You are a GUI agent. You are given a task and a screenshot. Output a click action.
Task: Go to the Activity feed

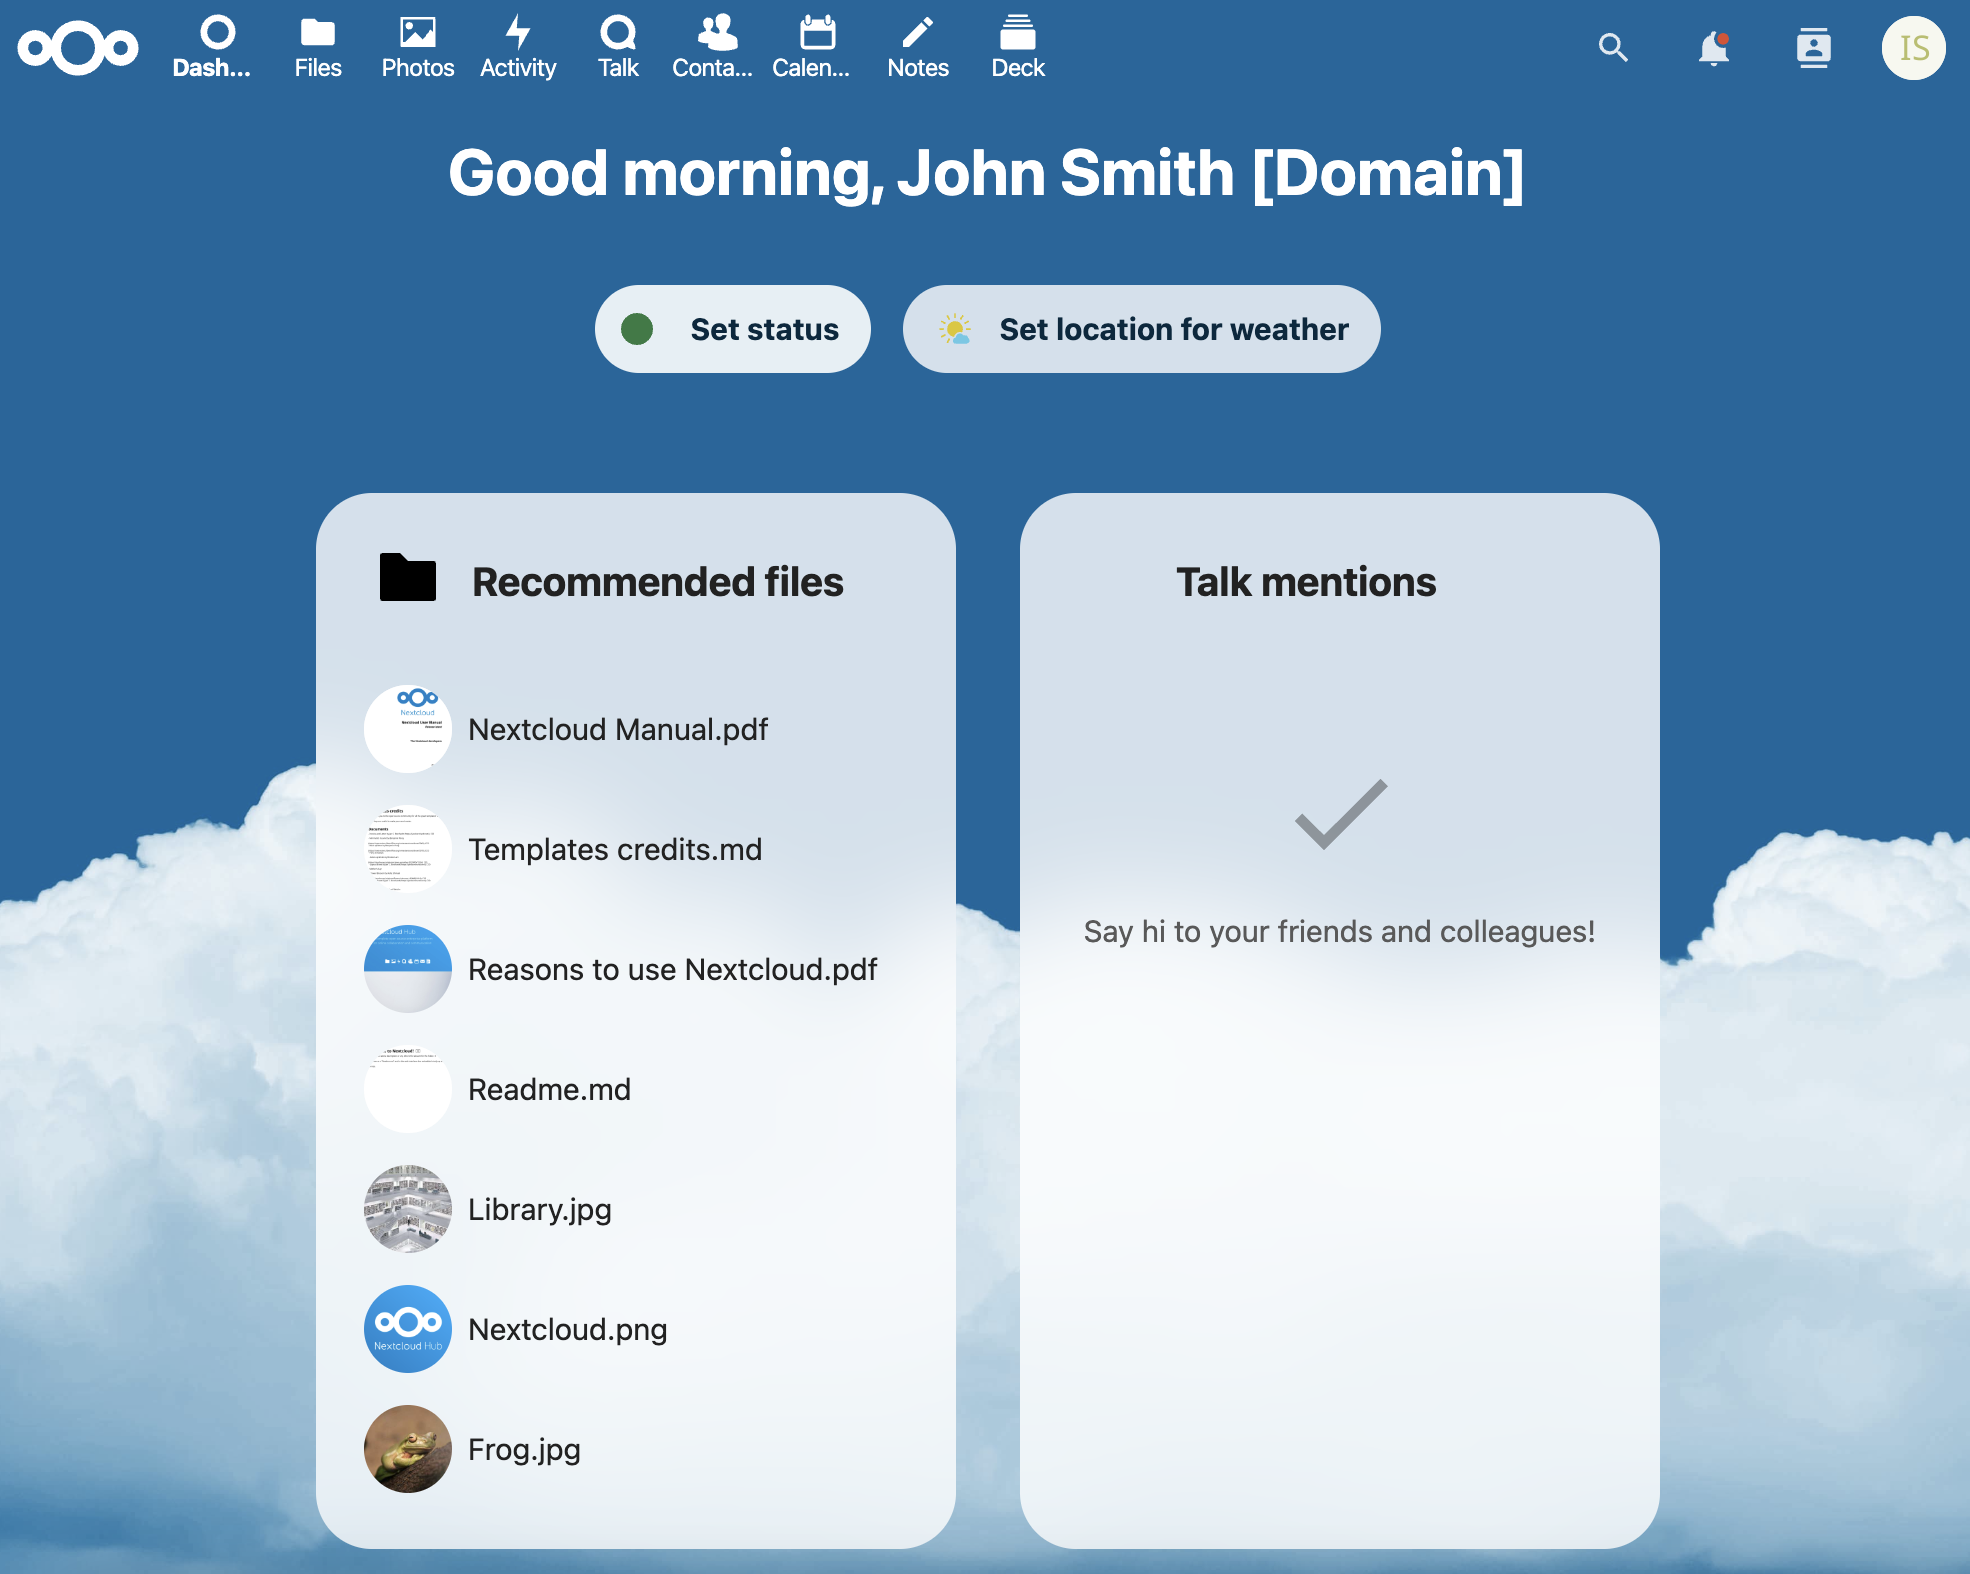[x=518, y=47]
